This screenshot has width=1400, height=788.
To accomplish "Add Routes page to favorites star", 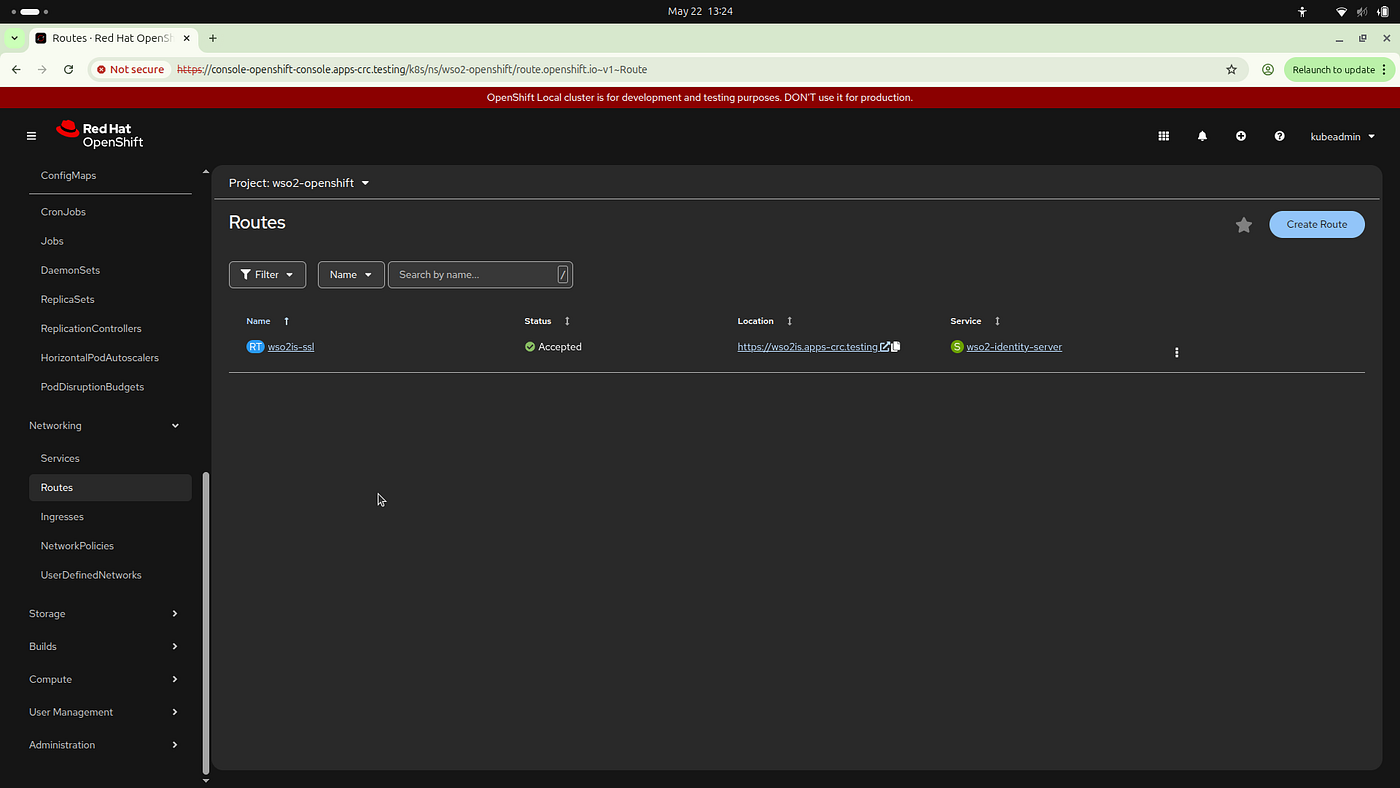I will click(x=1244, y=225).
